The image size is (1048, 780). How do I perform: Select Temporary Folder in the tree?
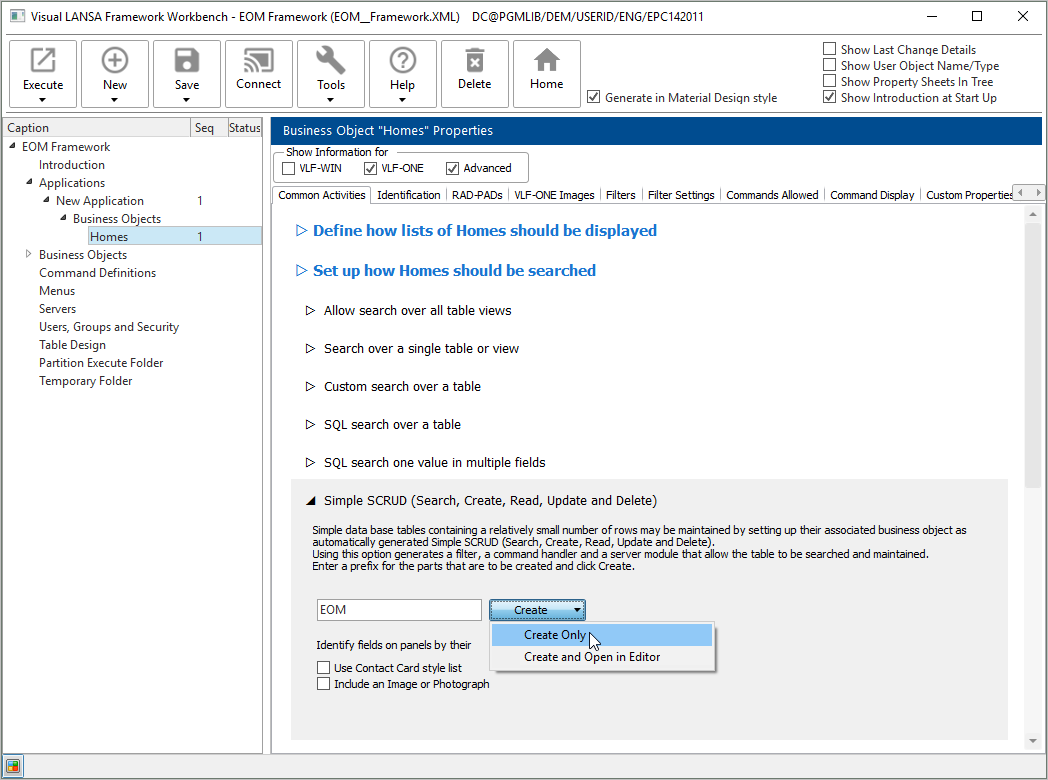point(86,381)
